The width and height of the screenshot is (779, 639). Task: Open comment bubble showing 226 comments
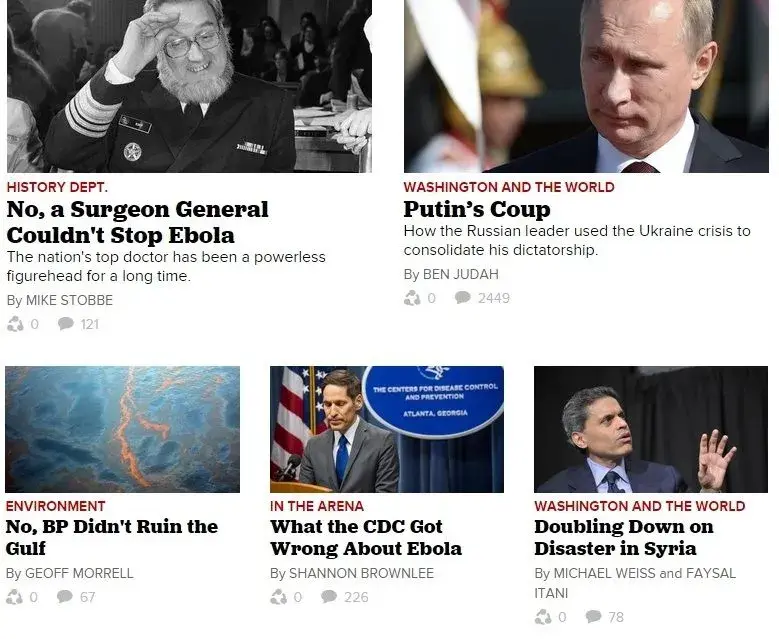[x=329, y=596]
